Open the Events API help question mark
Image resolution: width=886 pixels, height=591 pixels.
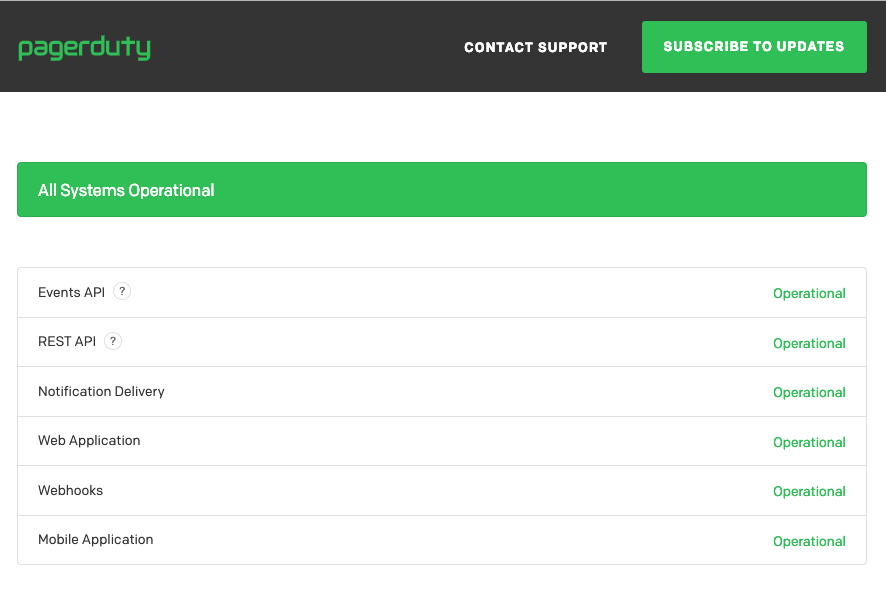122,292
